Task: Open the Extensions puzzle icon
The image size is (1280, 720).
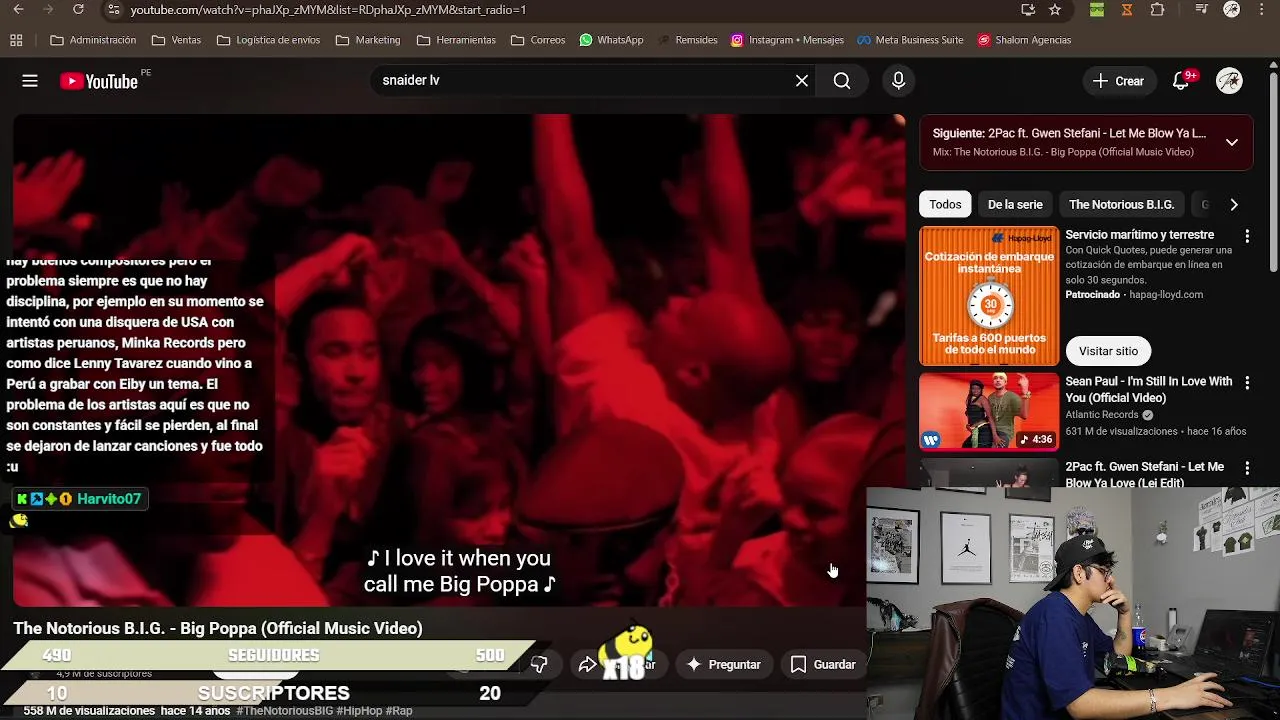Action: (1158, 10)
